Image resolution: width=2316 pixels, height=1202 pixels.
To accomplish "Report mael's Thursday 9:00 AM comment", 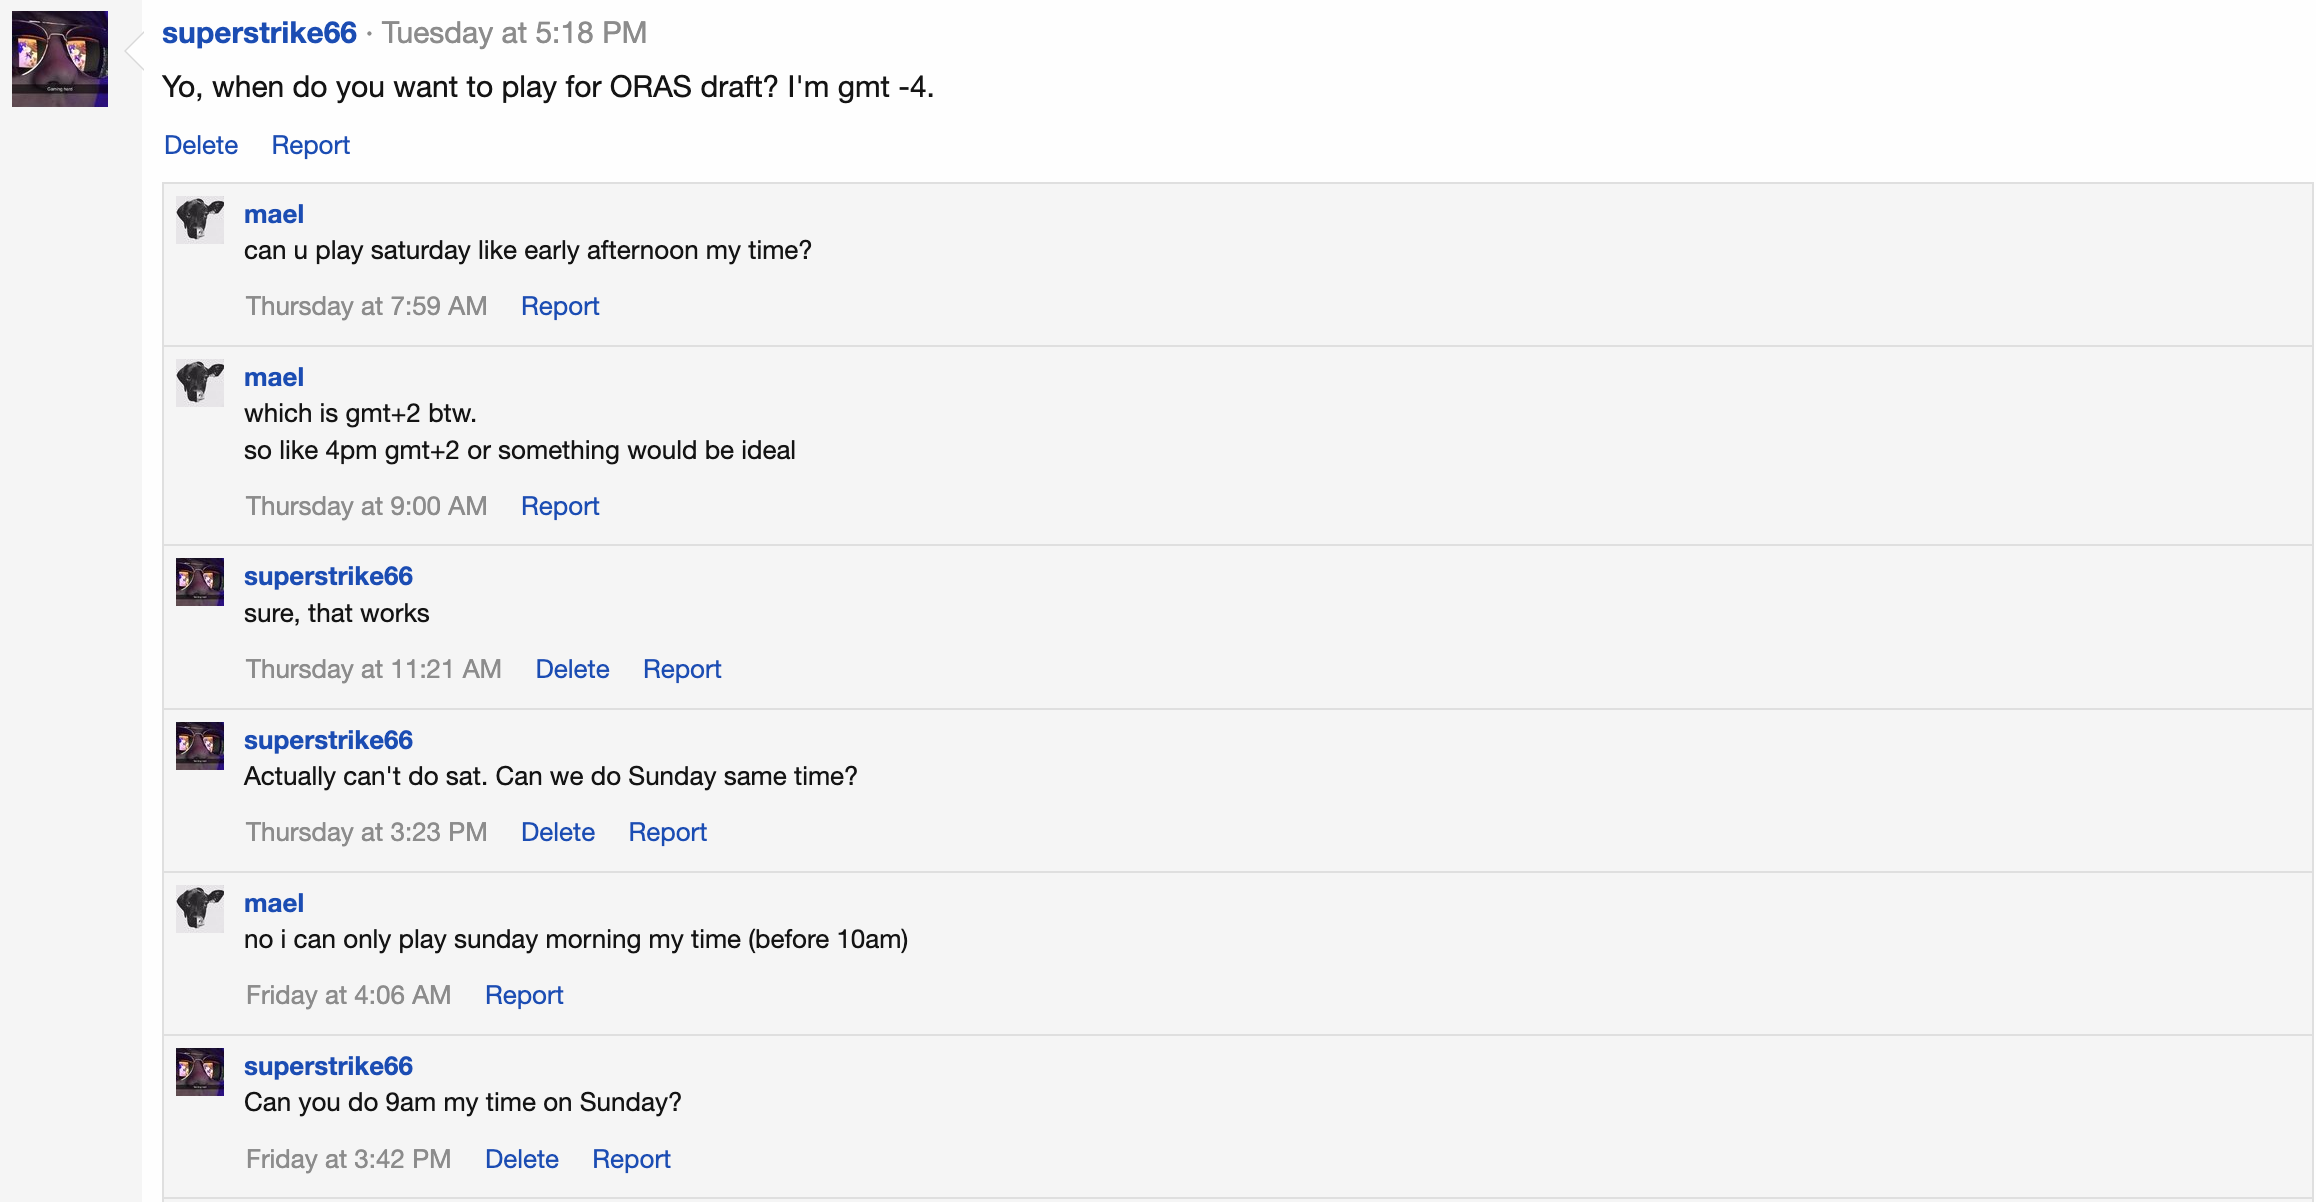I will click(x=559, y=506).
